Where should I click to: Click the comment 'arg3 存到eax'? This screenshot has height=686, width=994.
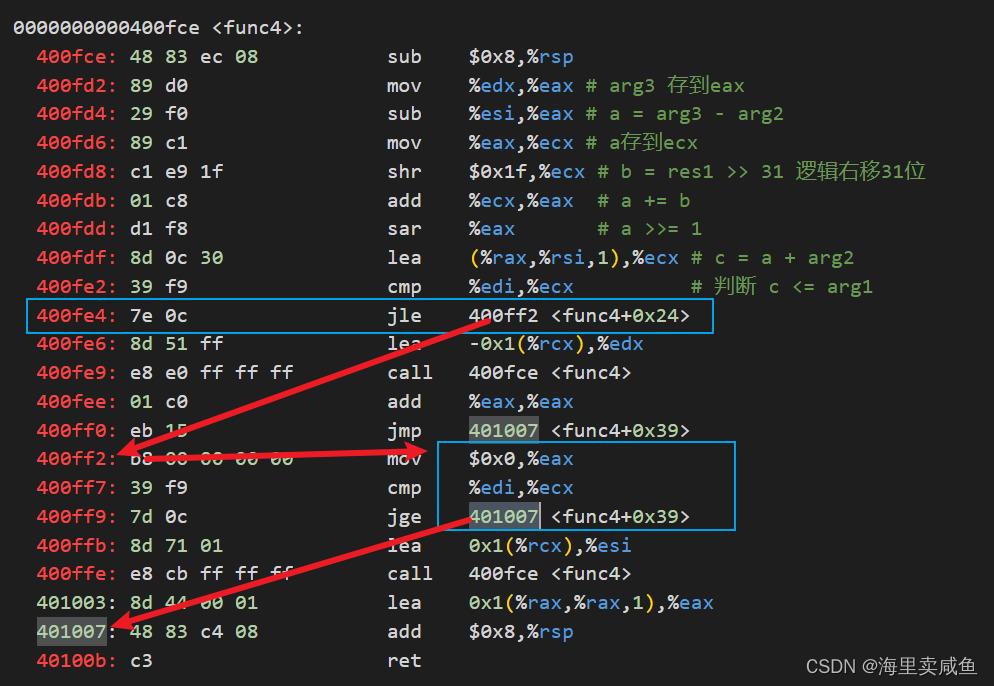677,86
